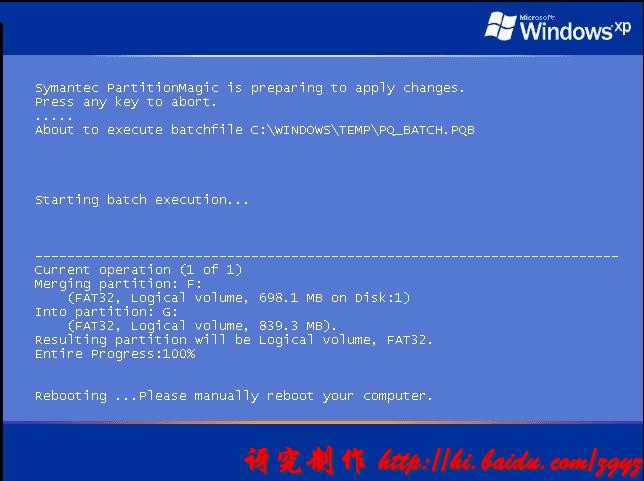Click the "Merging partition: F:" line
This screenshot has width=644, height=481.
coord(118,284)
